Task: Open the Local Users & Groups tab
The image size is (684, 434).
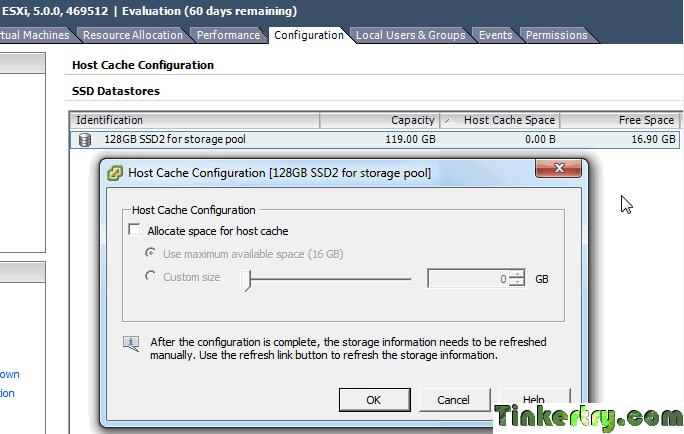Action: pos(411,35)
